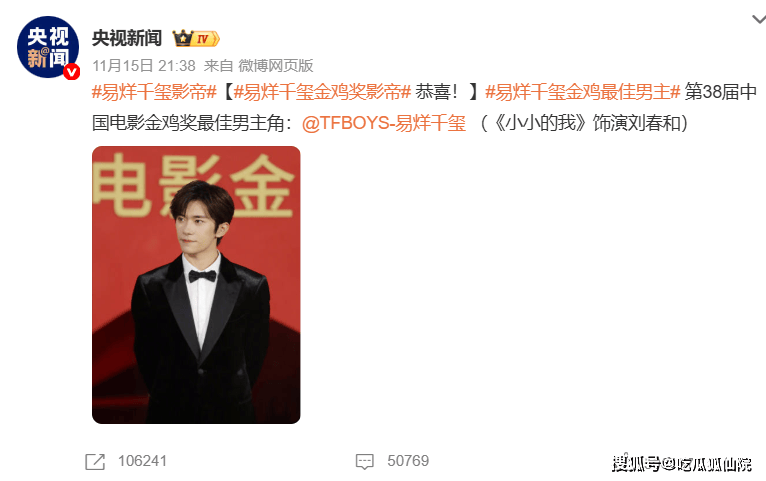766x481 pixels.
Task: Open hashtag #易烊千玺金鸡奖影帝#
Action: coord(322,92)
